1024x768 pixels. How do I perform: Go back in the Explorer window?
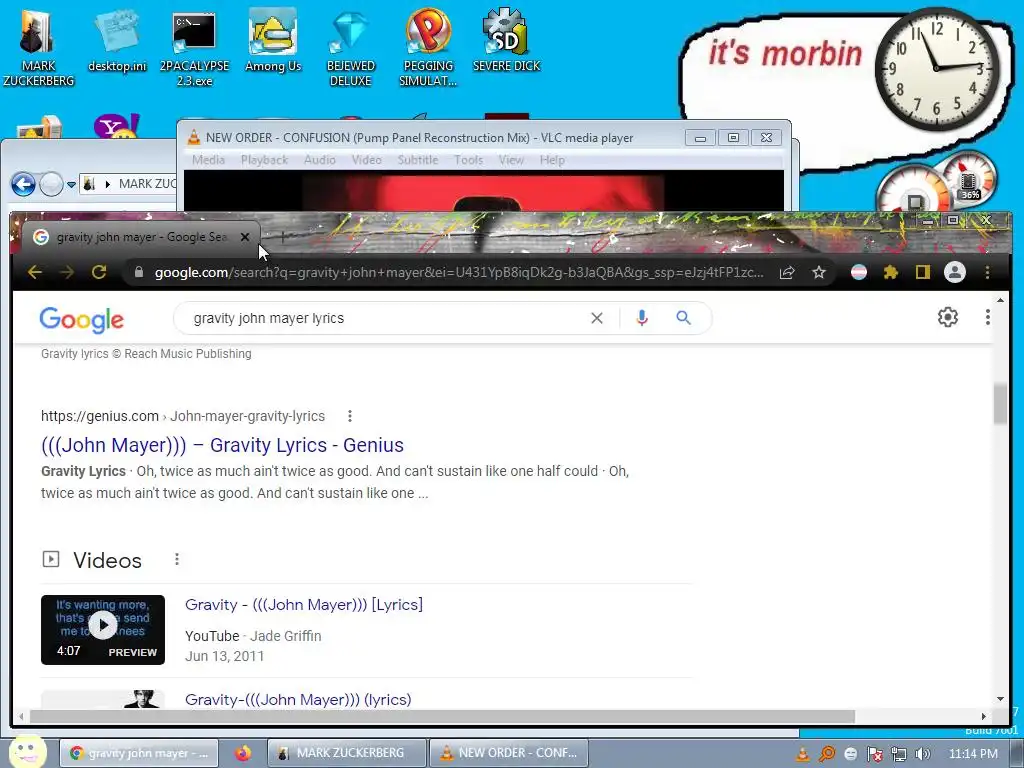[23, 185]
